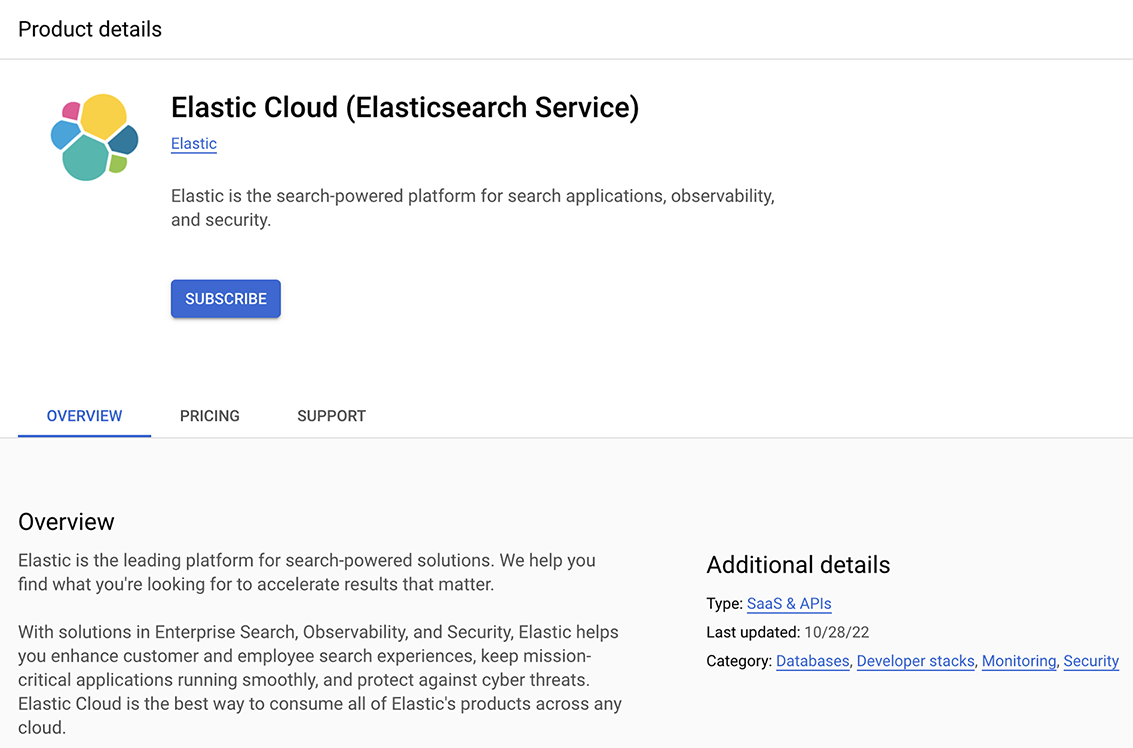The image size is (1133, 748).
Task: Click the 'Elastic is the search-powered platform' description
Action: 473,208
